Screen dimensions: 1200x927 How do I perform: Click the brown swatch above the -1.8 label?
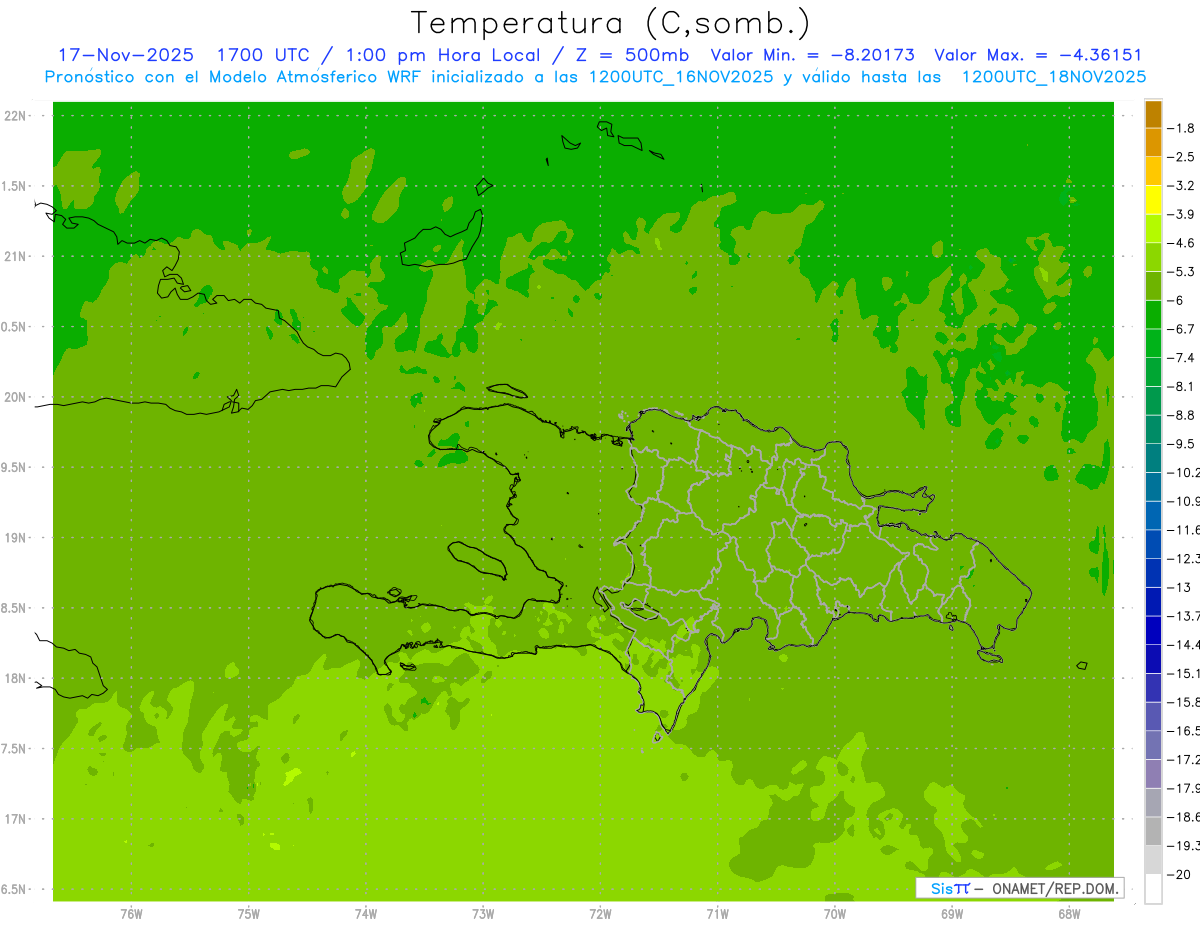(x=1153, y=114)
